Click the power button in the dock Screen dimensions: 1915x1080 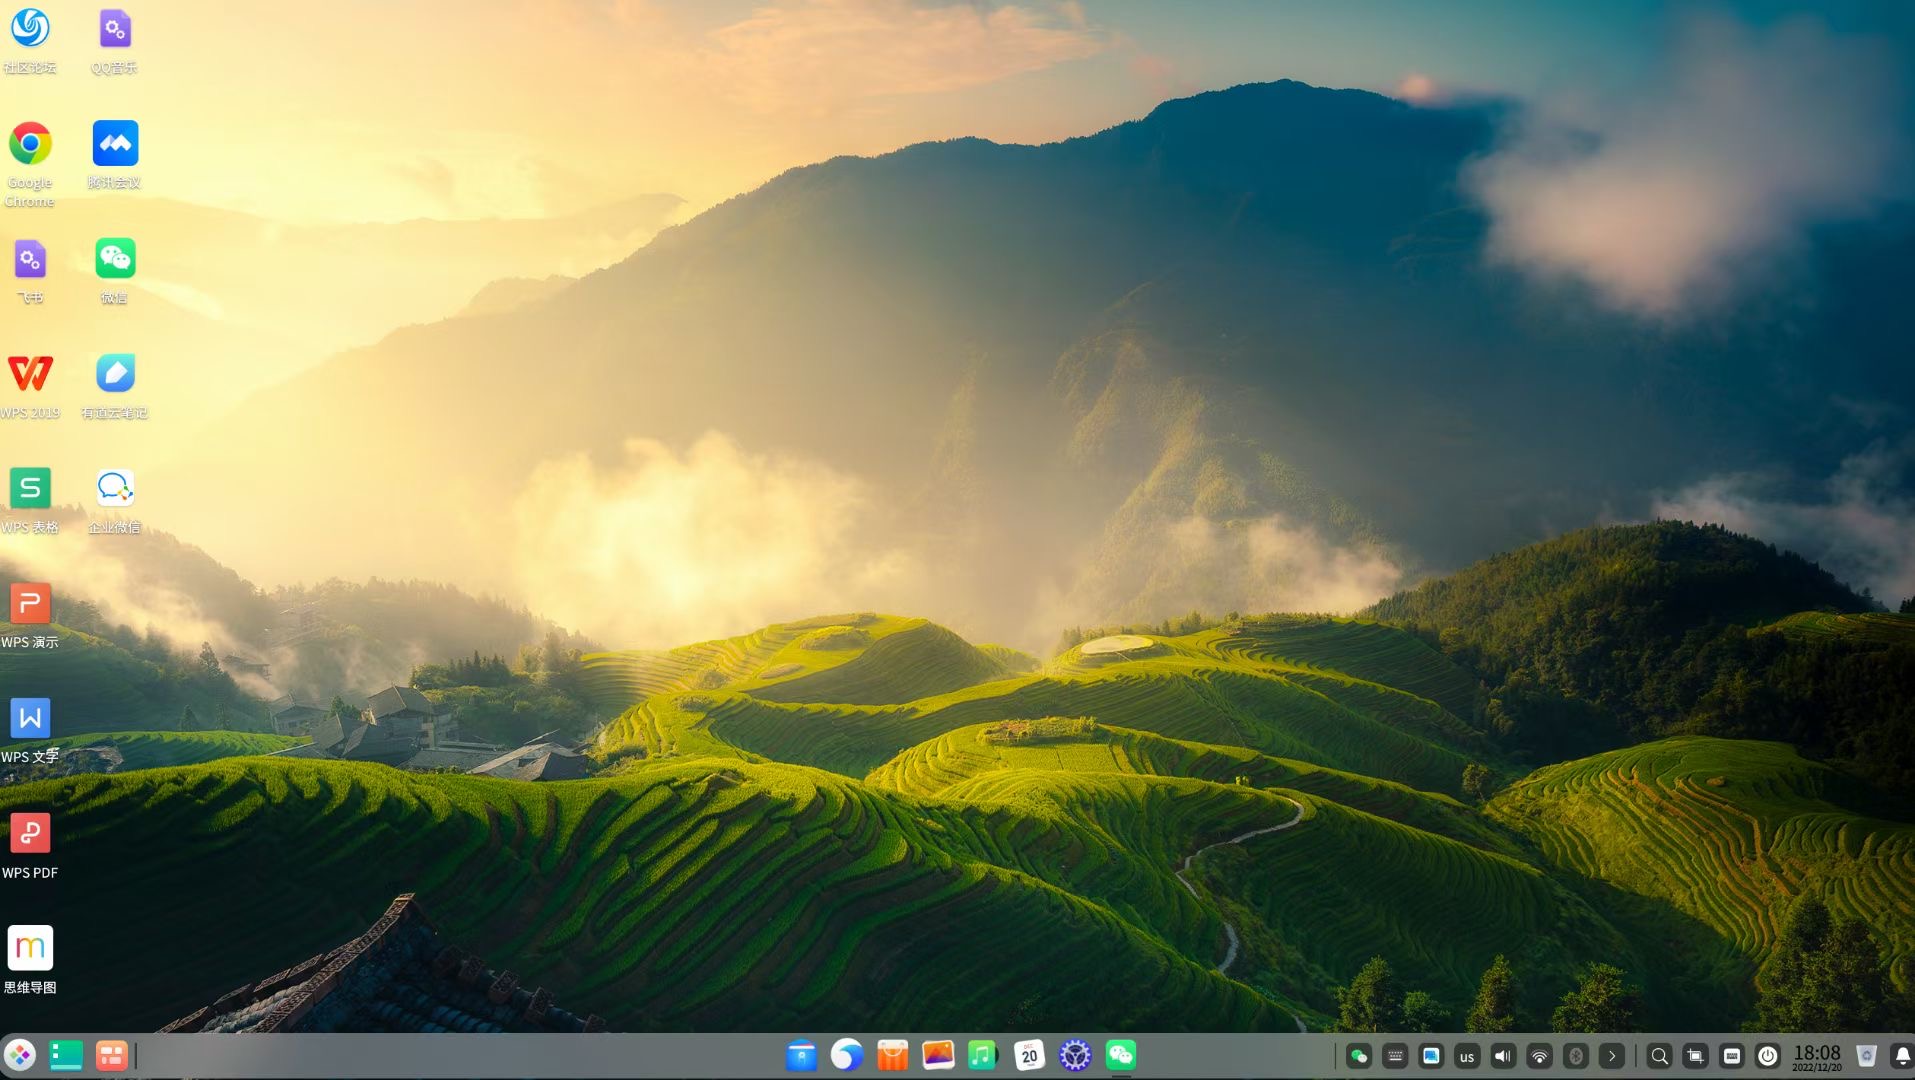(1767, 1056)
